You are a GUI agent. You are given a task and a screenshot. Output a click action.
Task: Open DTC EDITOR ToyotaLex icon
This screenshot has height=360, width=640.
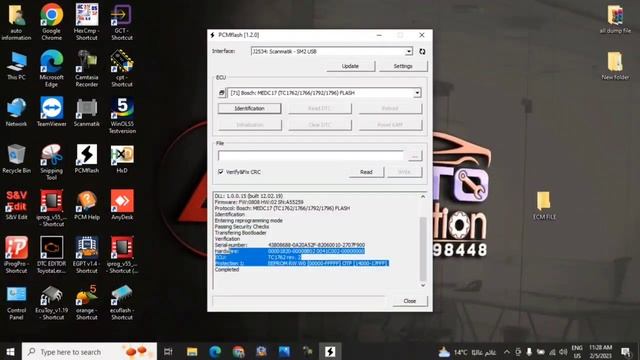point(51,255)
